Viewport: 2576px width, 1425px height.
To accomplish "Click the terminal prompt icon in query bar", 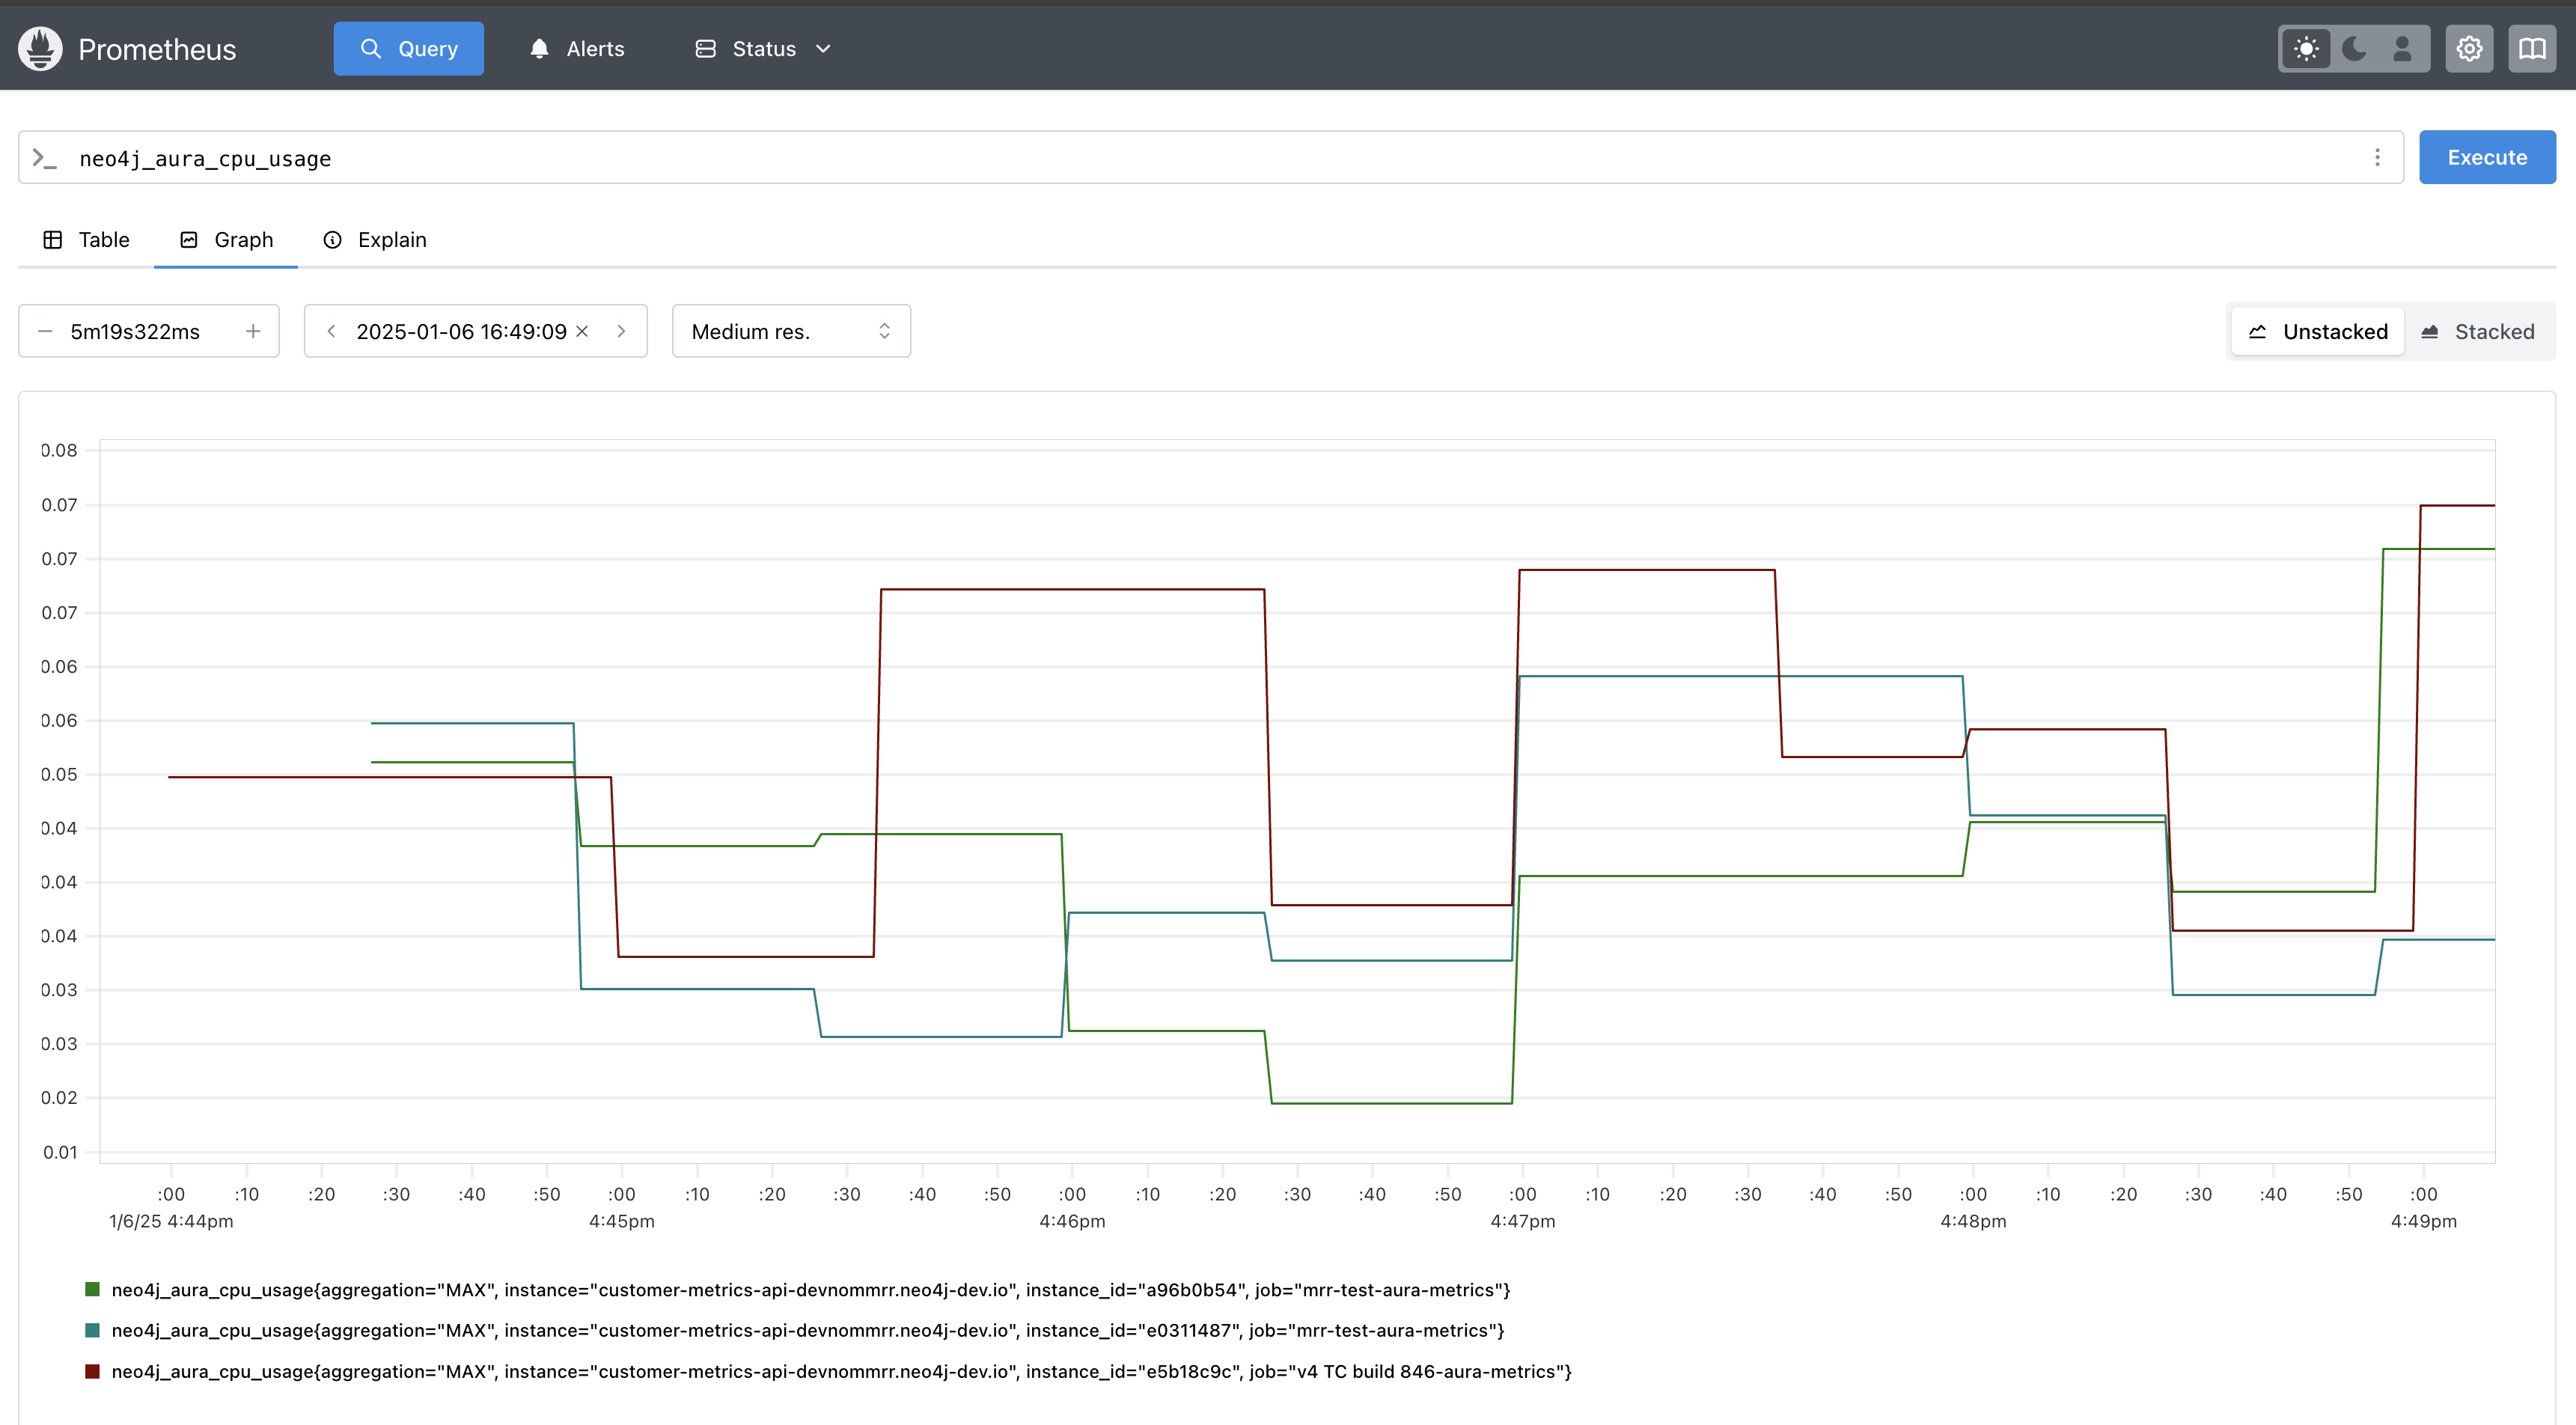I will pyautogui.click(x=44, y=158).
